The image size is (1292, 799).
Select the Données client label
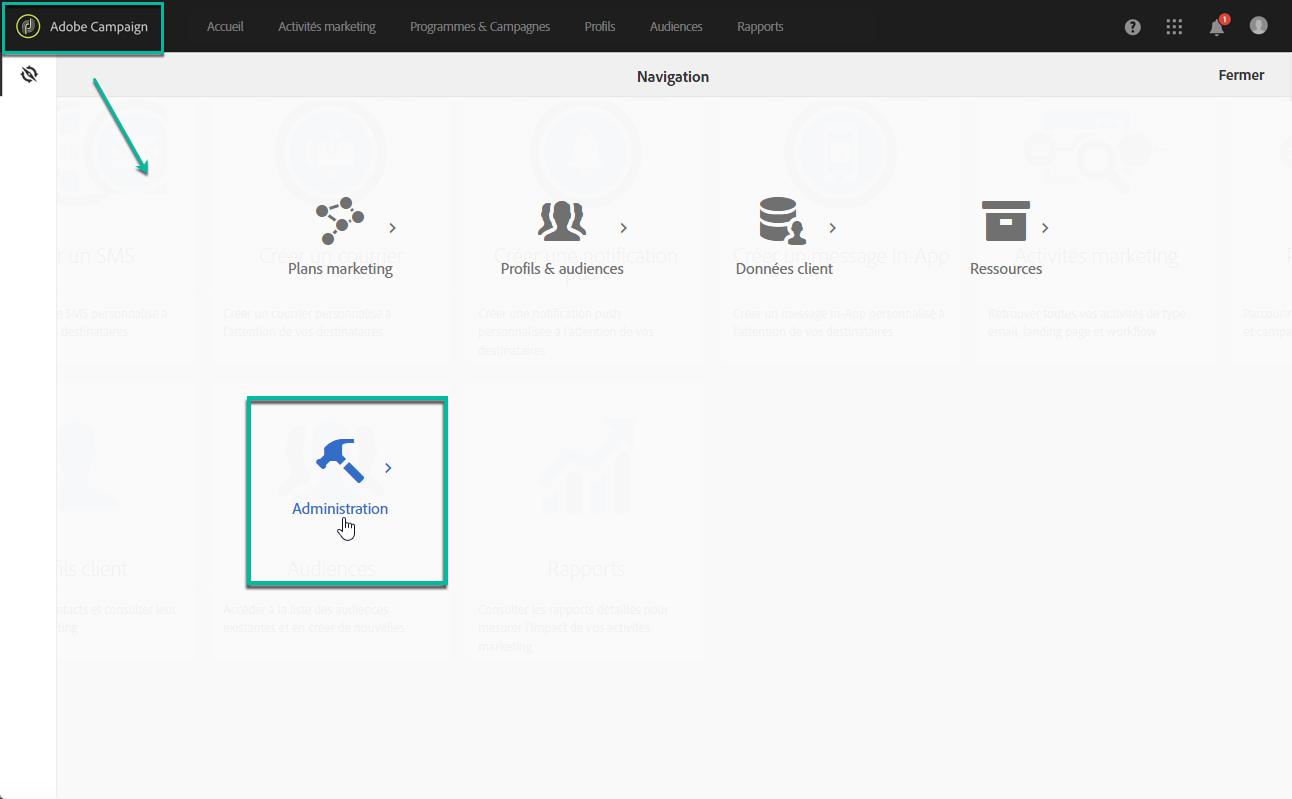point(784,269)
